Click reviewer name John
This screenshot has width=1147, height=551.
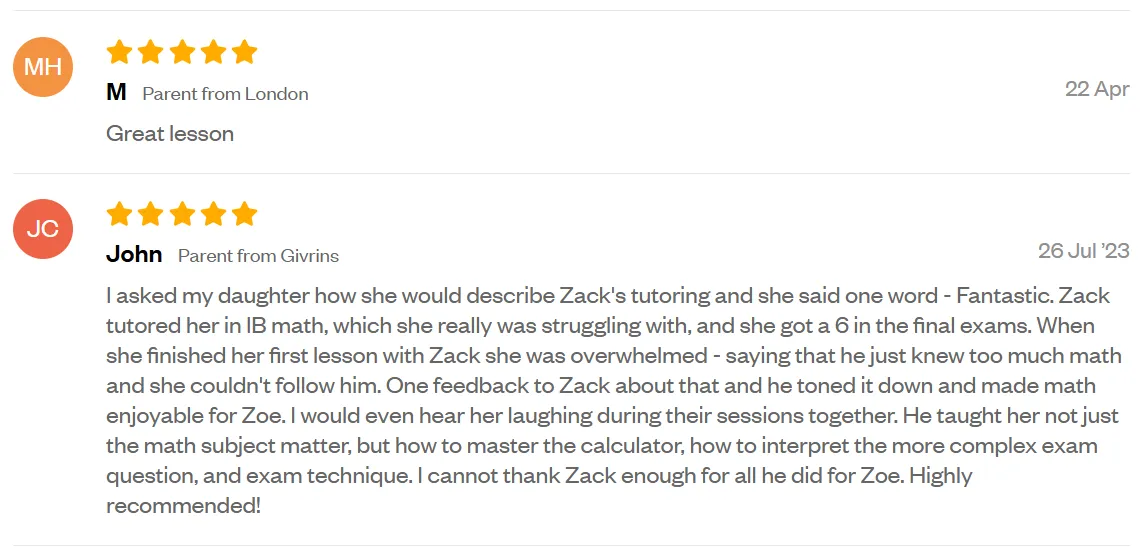[x=135, y=254]
